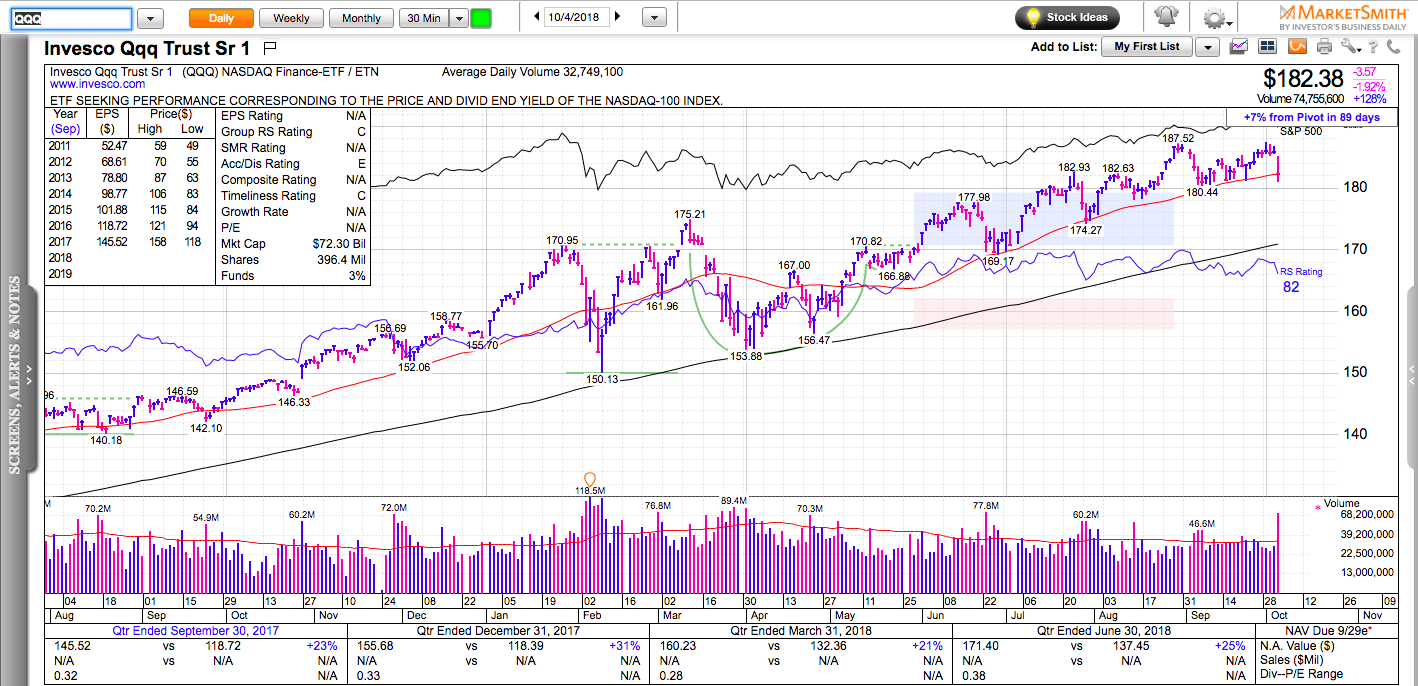Go to previous date arrow
Image resolution: width=1418 pixels, height=686 pixels.
tap(537, 17)
